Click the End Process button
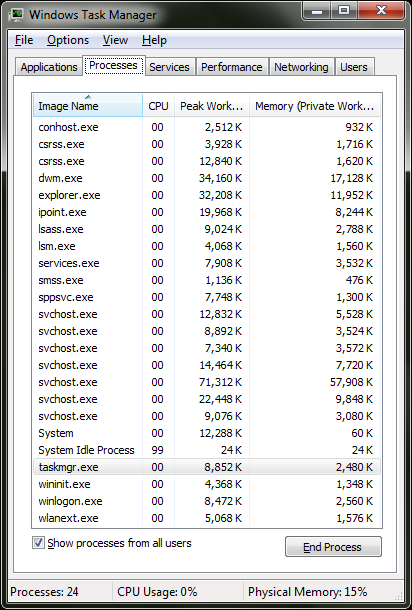412x610 pixels. (x=333, y=547)
